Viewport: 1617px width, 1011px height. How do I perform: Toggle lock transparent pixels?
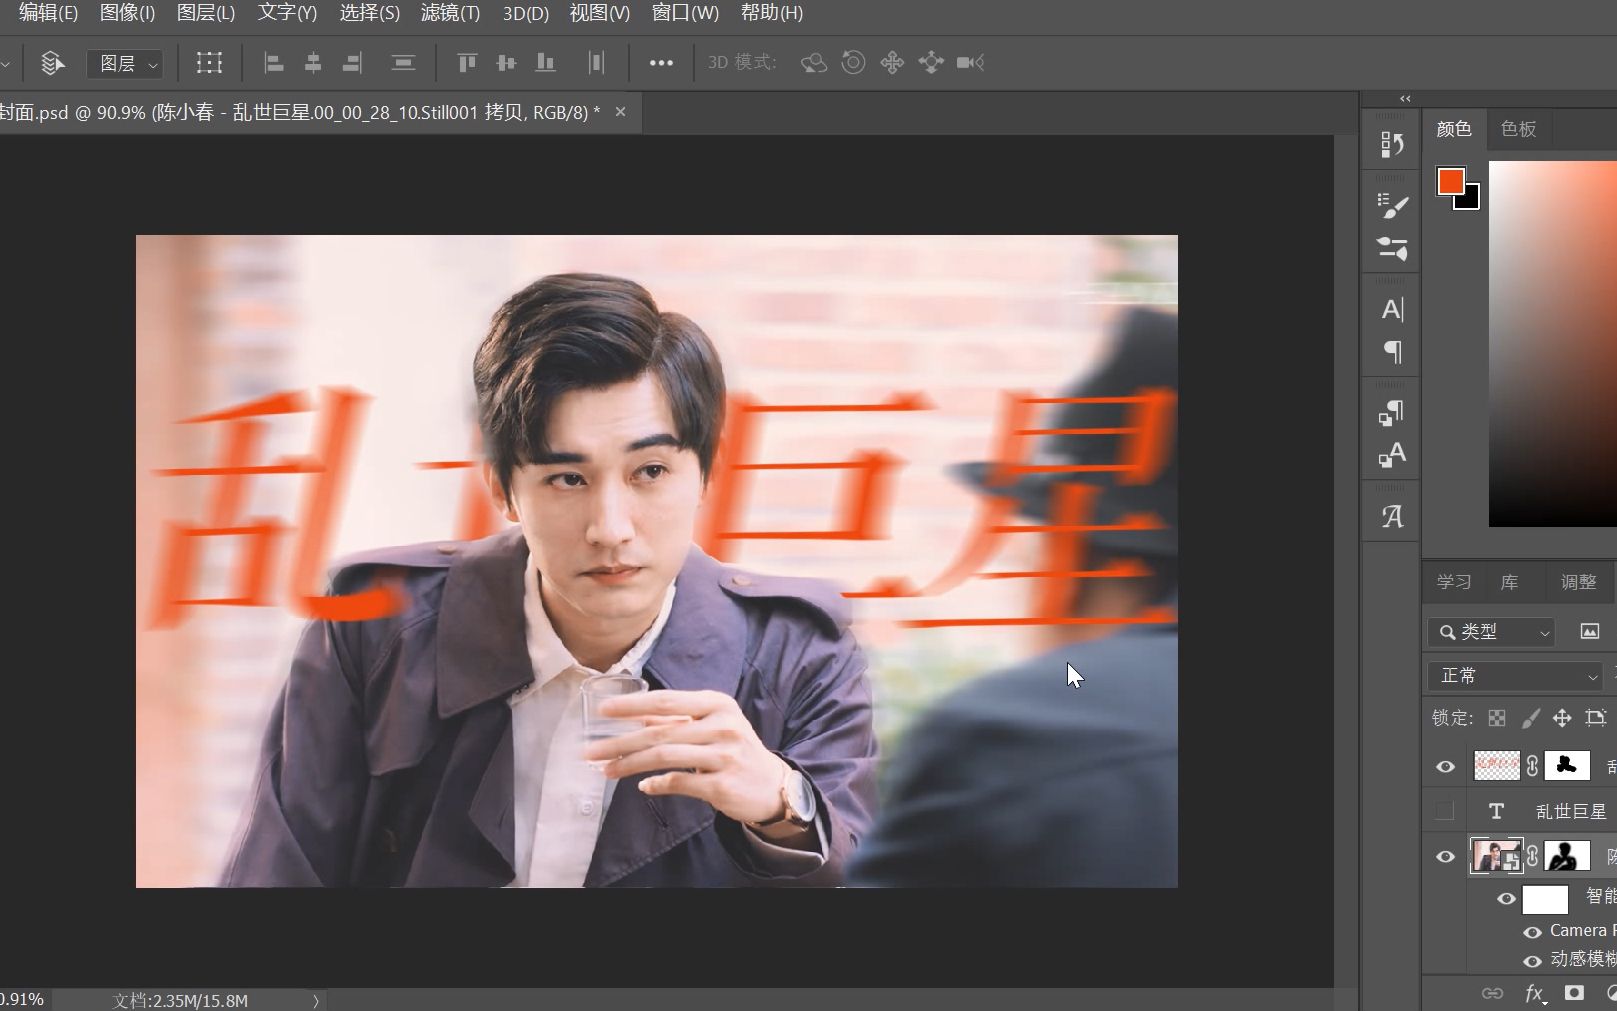pos(1497,718)
